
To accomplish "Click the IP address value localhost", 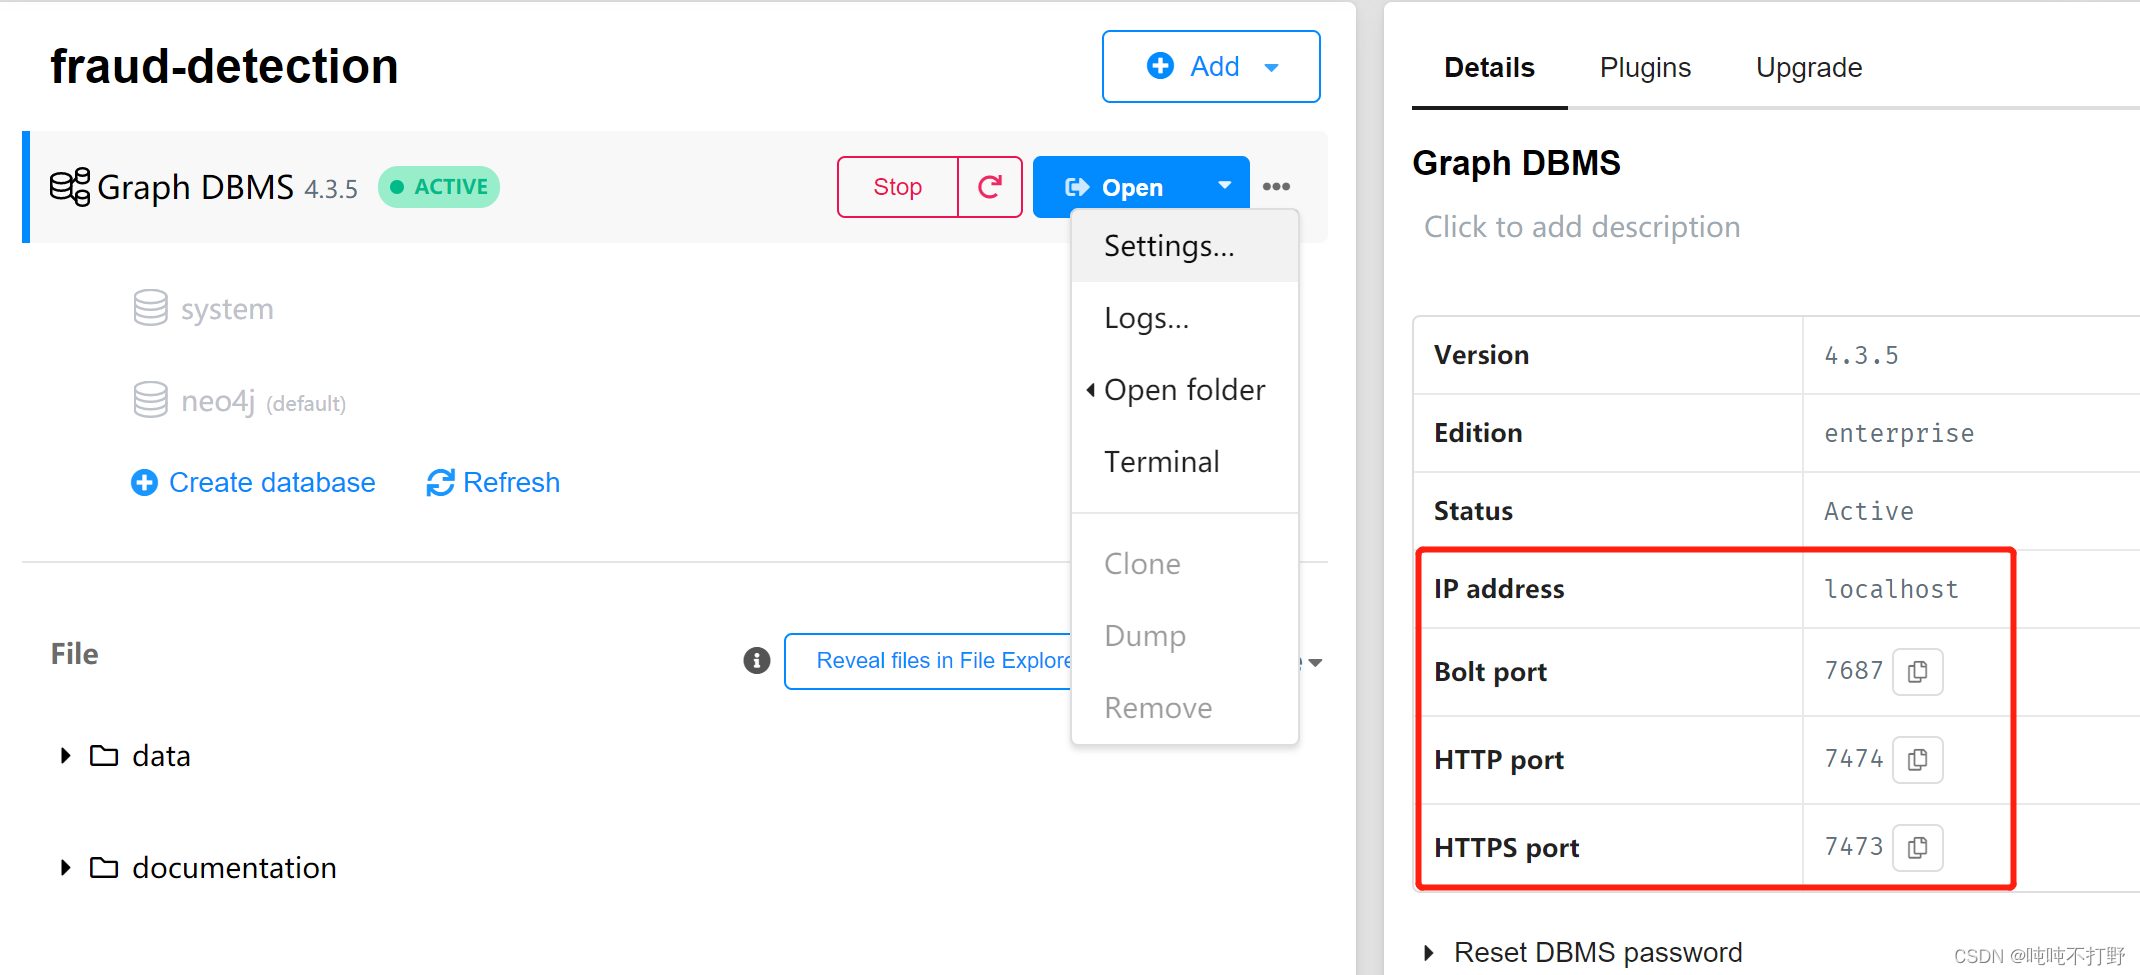I will [x=1891, y=590].
